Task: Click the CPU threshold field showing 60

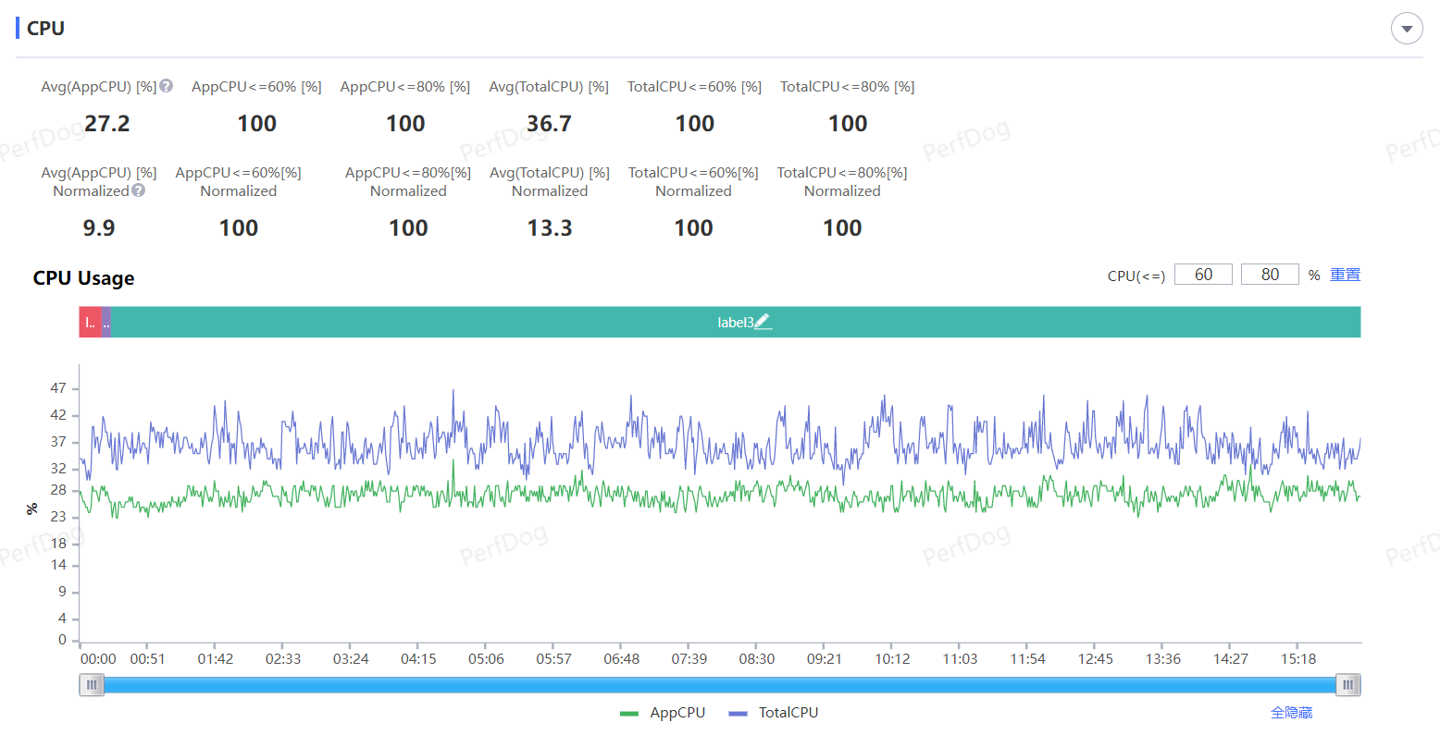Action: (x=1203, y=274)
